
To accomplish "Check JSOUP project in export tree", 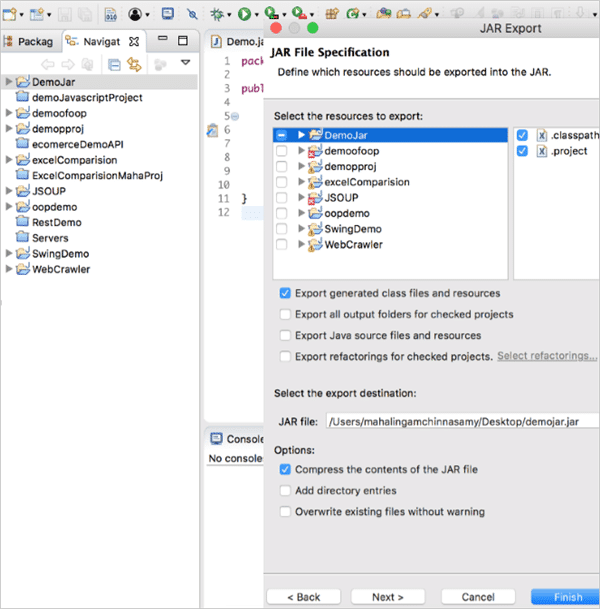I will [281, 198].
